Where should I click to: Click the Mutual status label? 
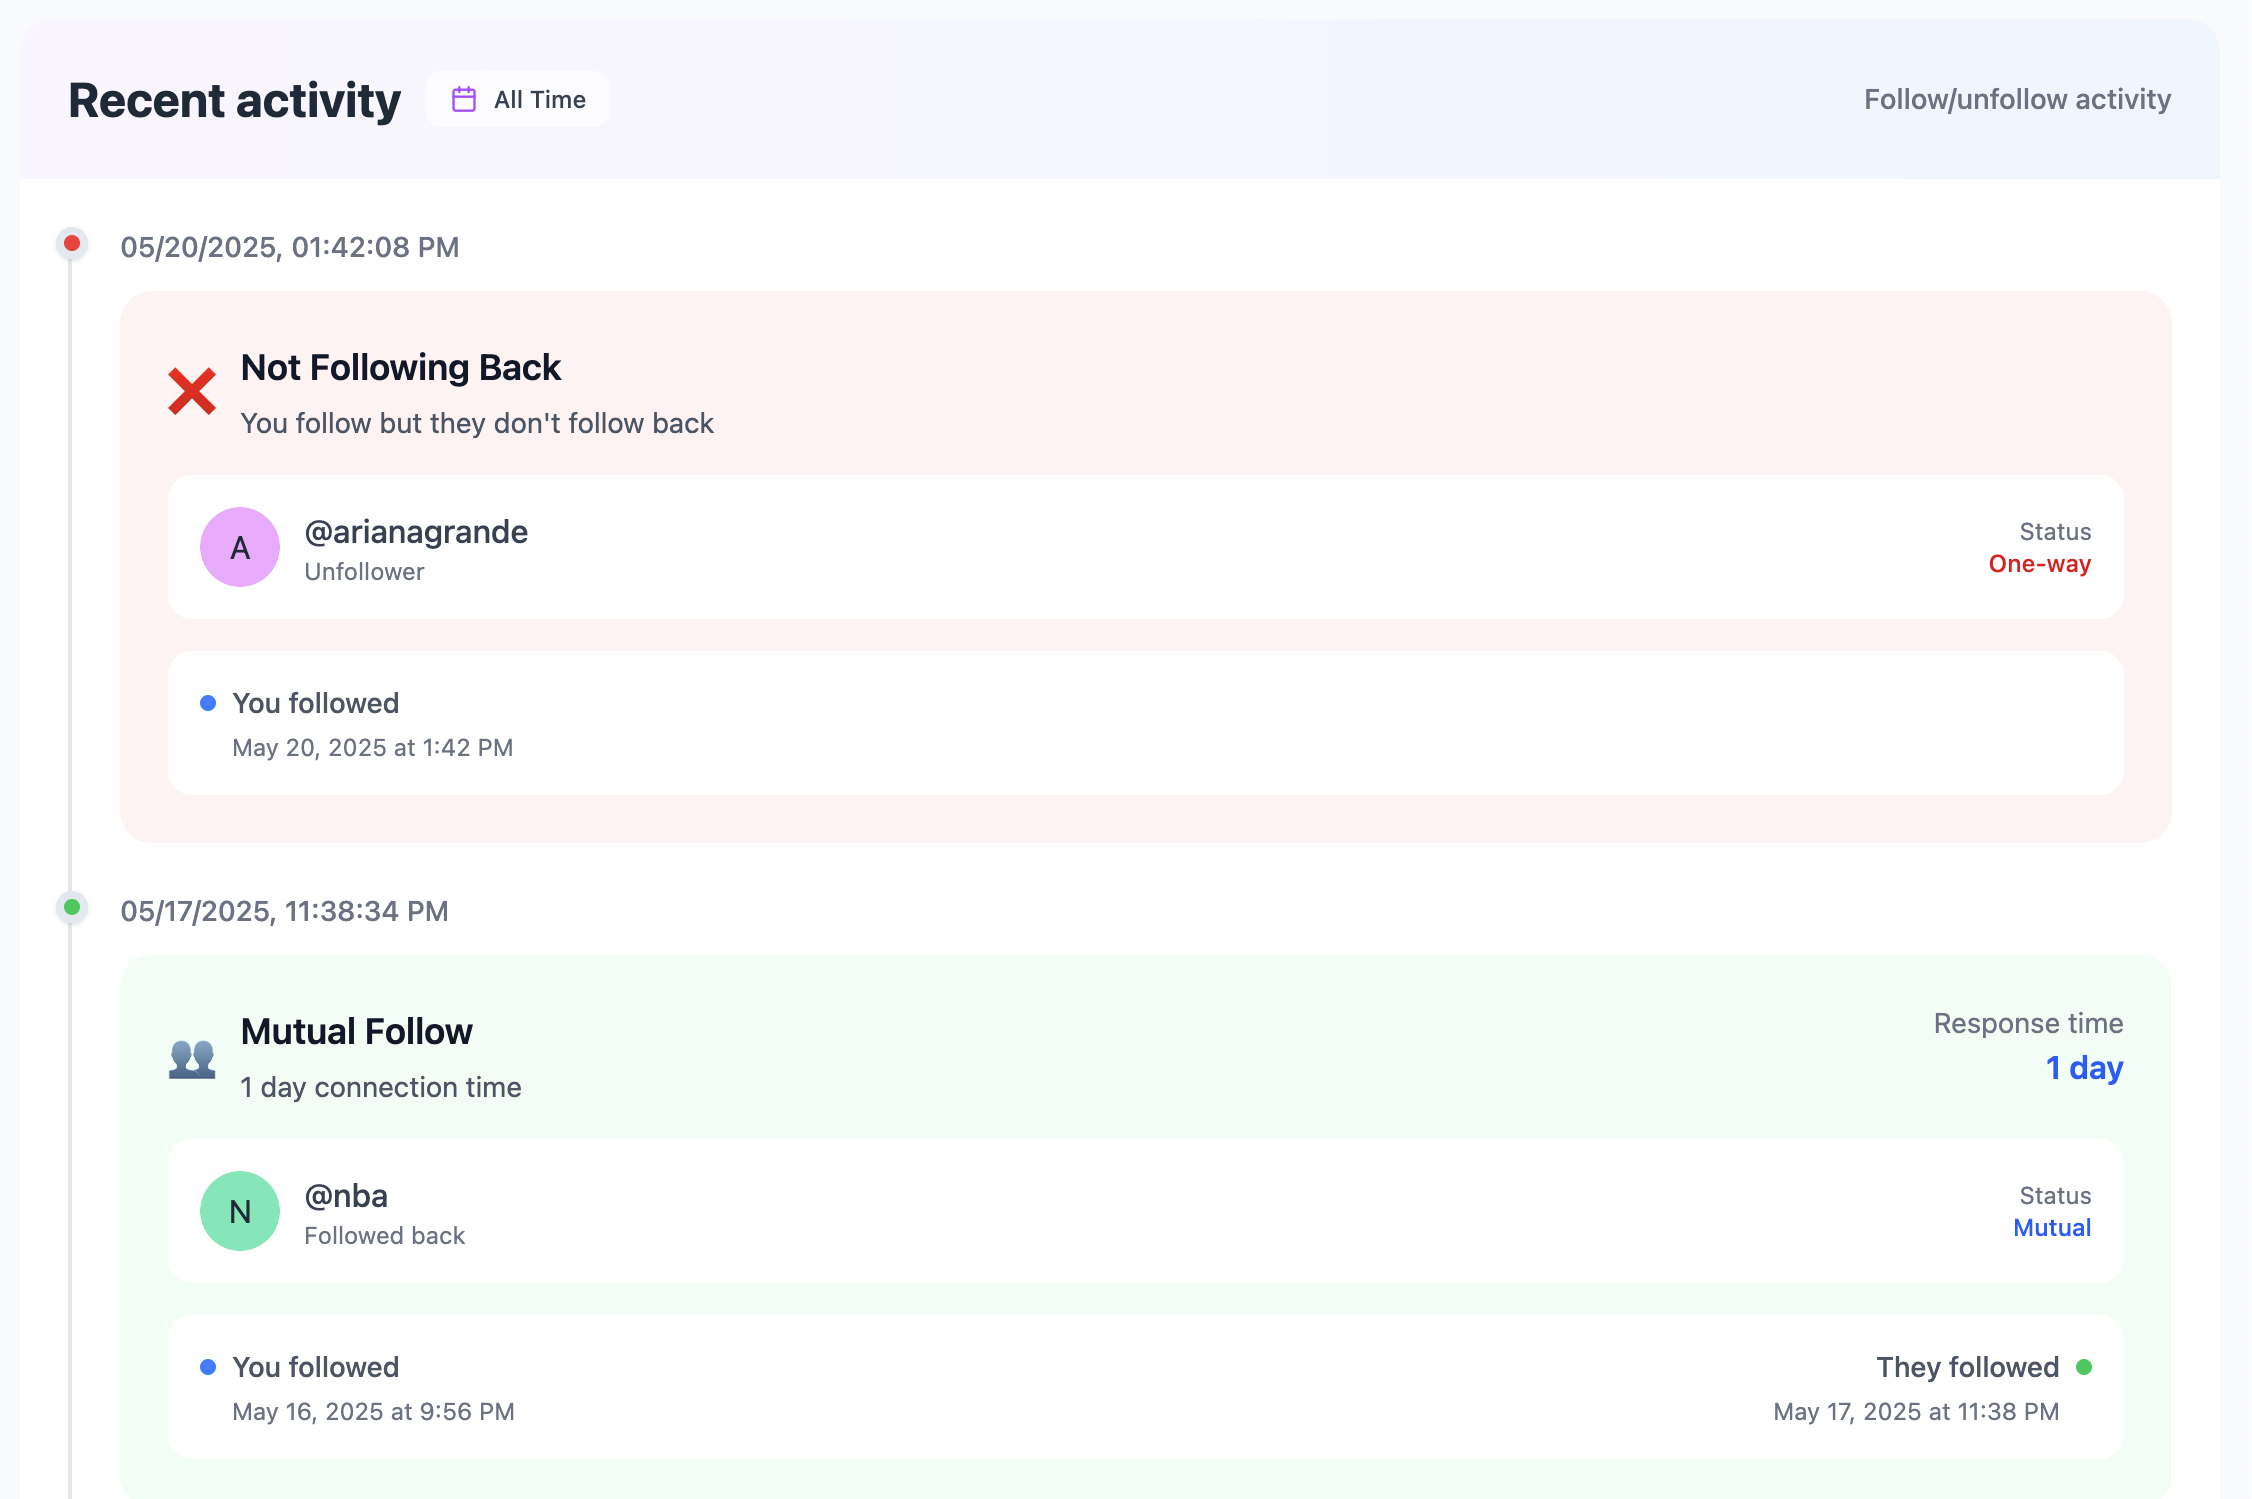tap(2052, 1228)
